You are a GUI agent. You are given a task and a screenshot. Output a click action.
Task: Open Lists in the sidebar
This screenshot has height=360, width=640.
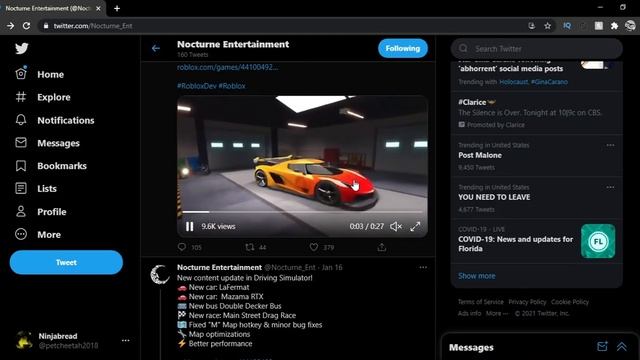[x=36, y=189]
